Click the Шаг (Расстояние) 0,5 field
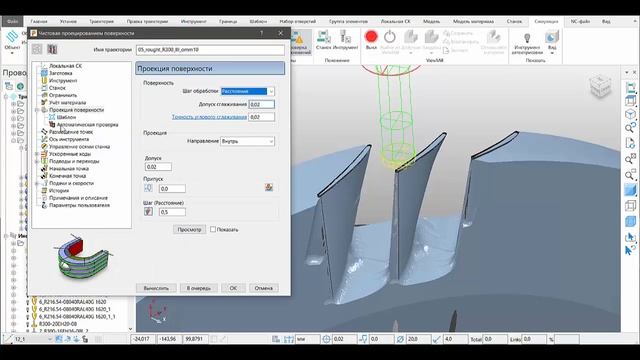The width and height of the screenshot is (640, 360). (x=172, y=212)
